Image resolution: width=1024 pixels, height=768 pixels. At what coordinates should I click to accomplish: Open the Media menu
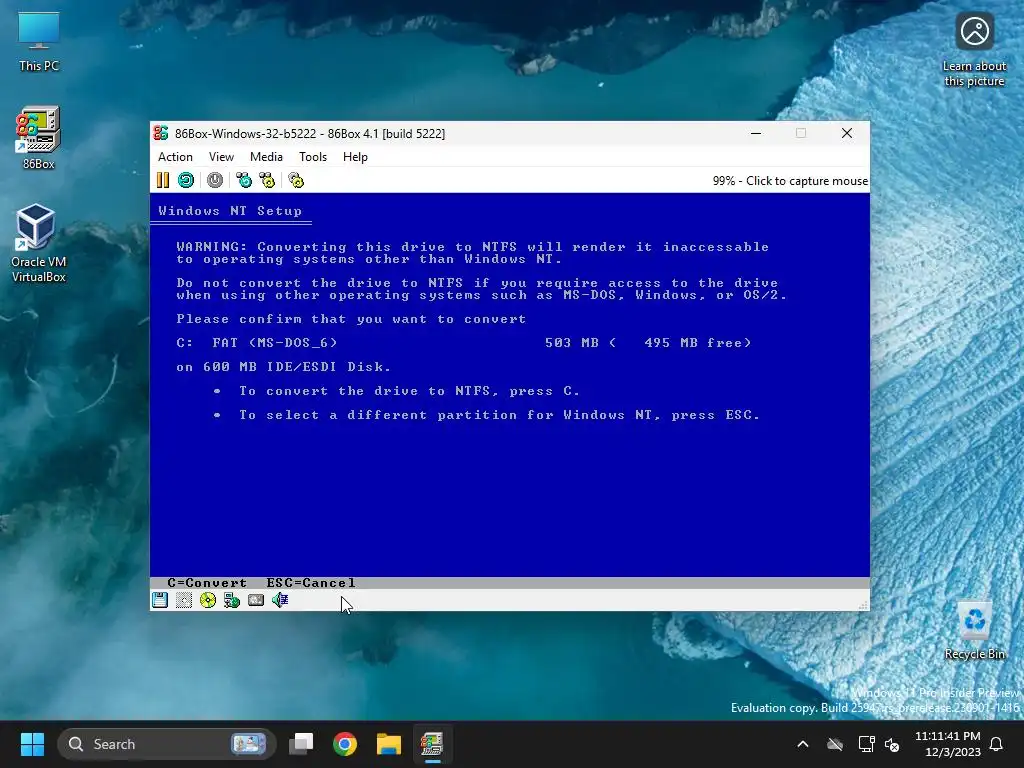266,157
